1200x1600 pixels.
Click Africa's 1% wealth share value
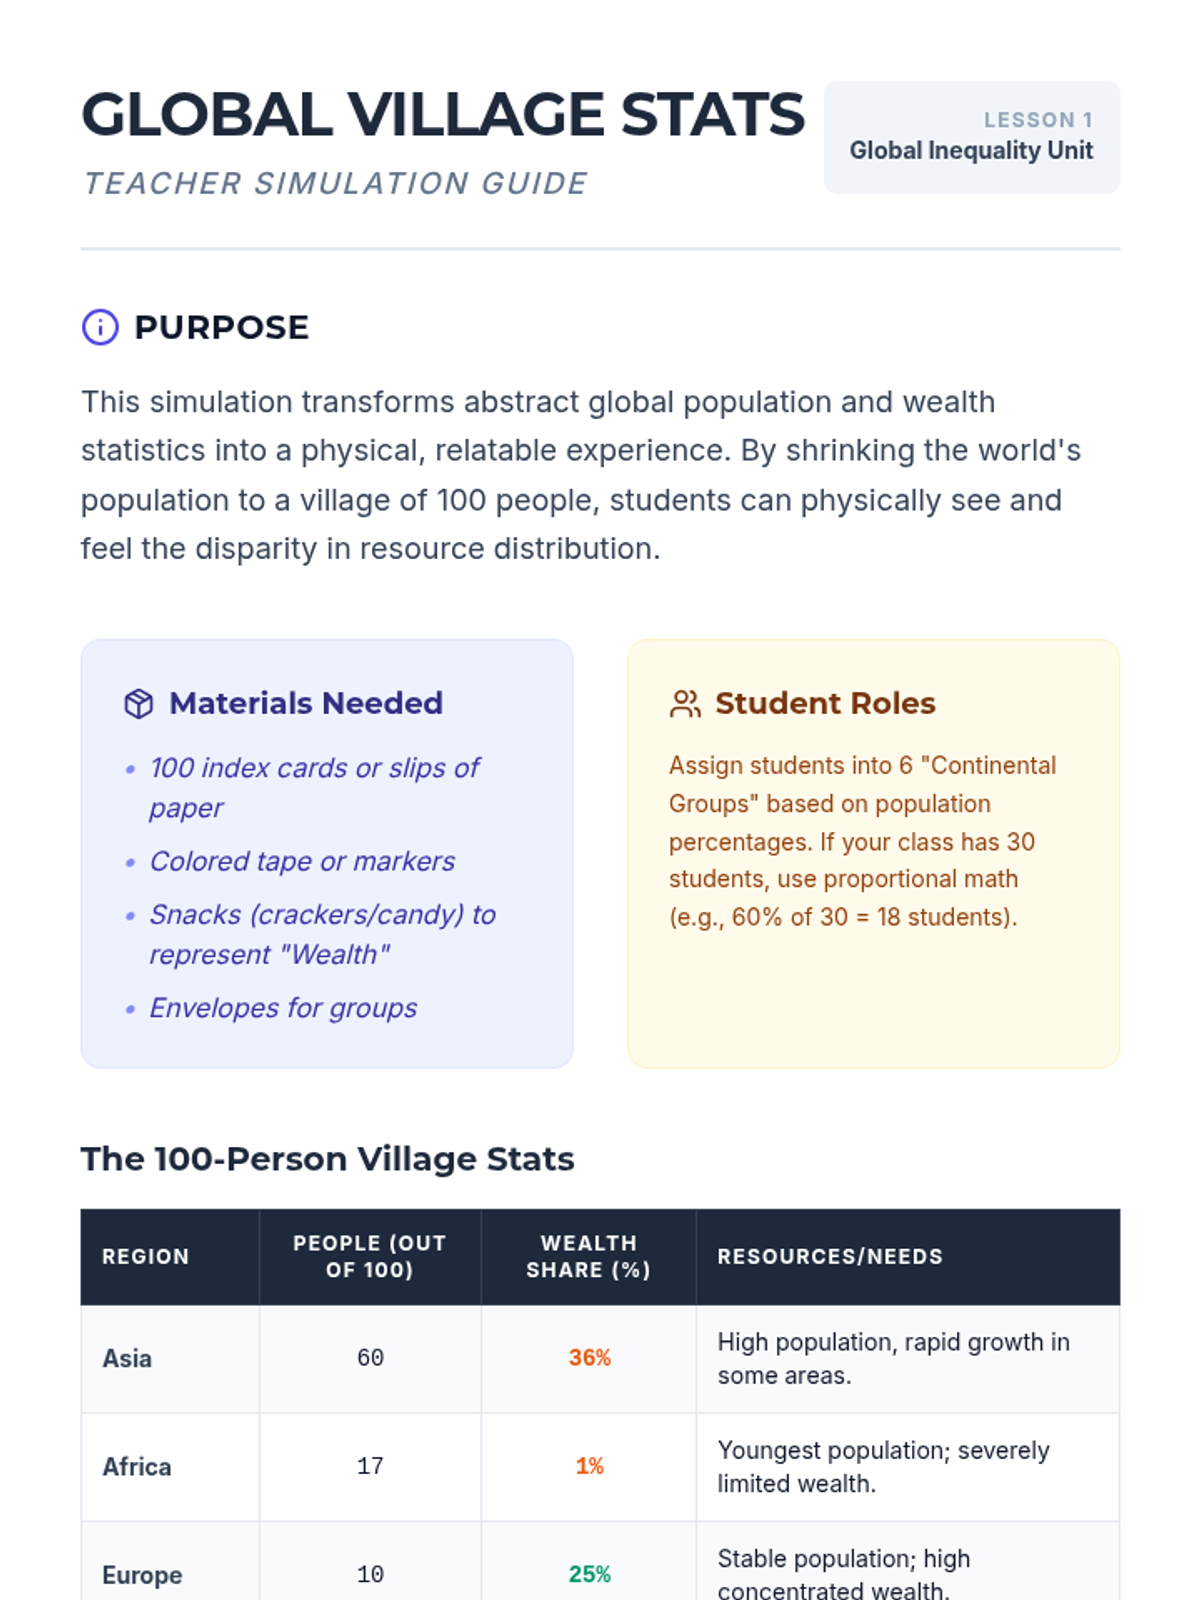tap(589, 1466)
